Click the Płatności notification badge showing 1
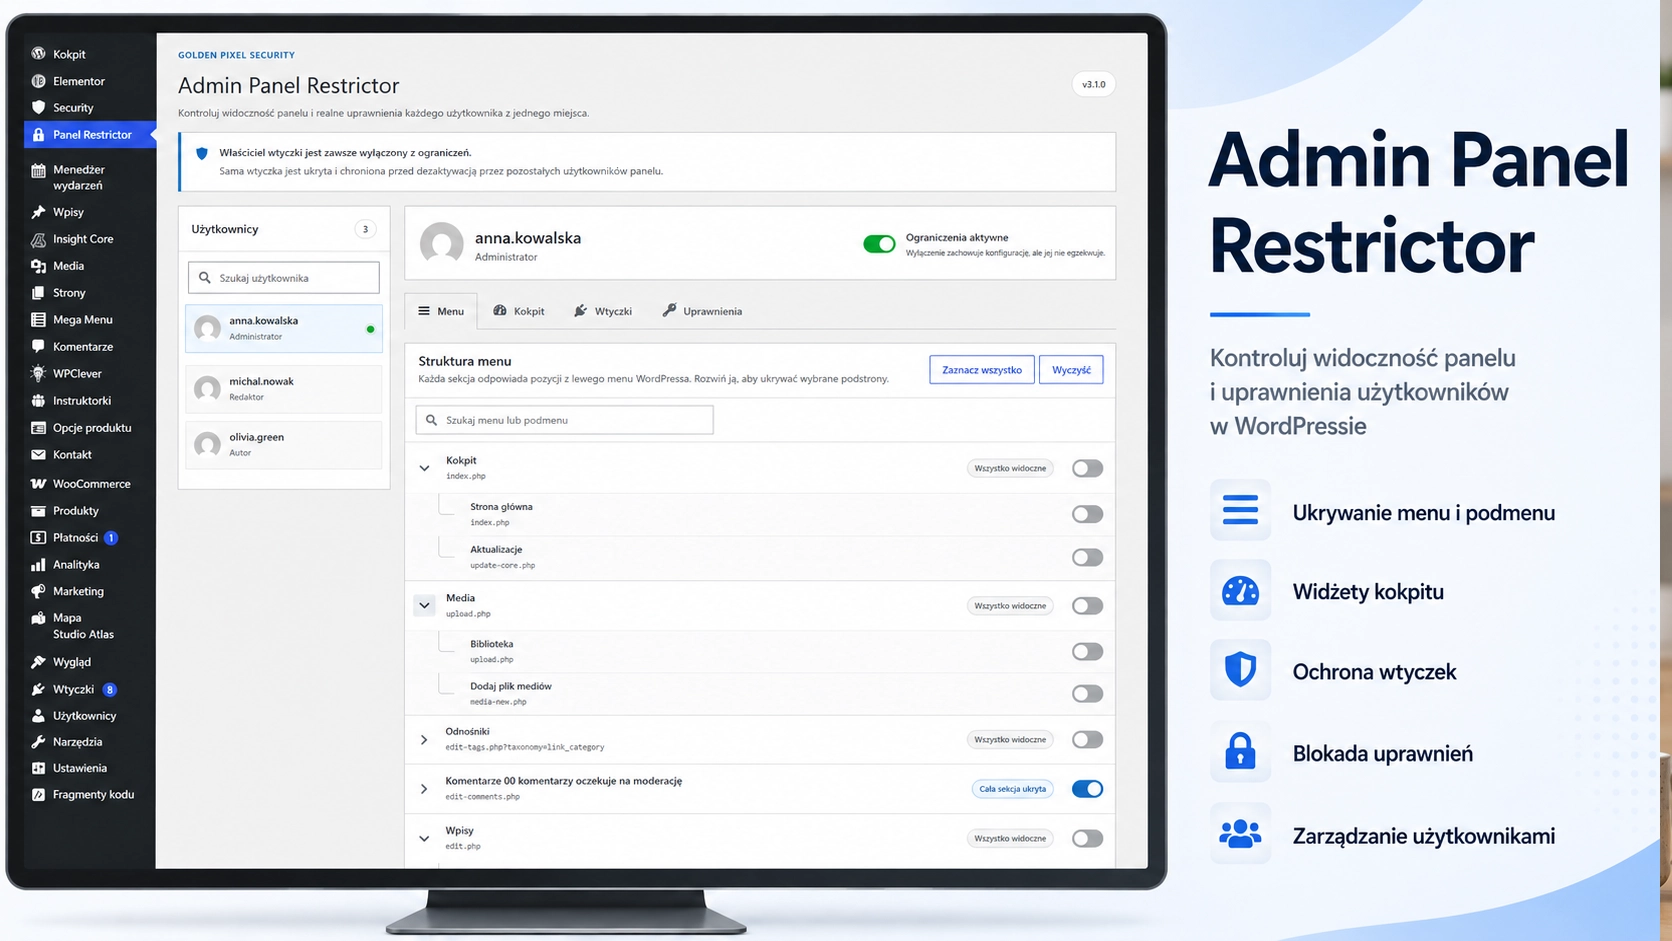Image resolution: width=1672 pixels, height=941 pixels. click(111, 537)
